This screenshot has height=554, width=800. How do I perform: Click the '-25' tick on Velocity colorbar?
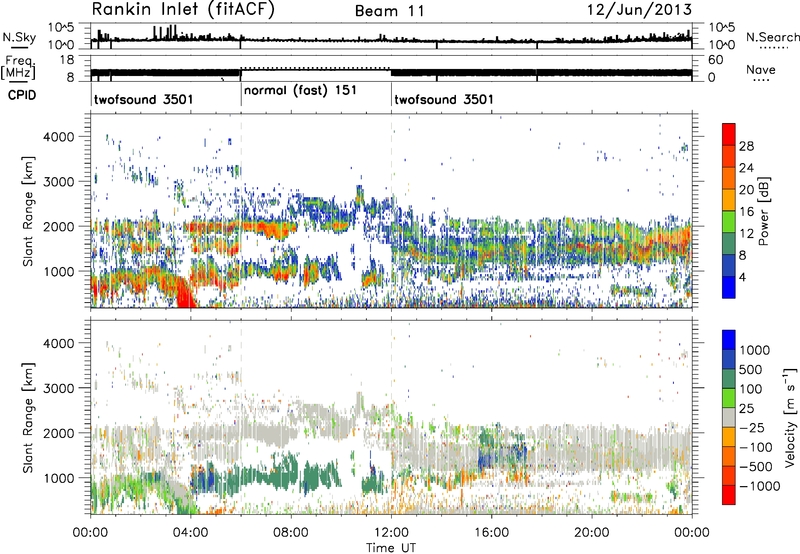753,428
